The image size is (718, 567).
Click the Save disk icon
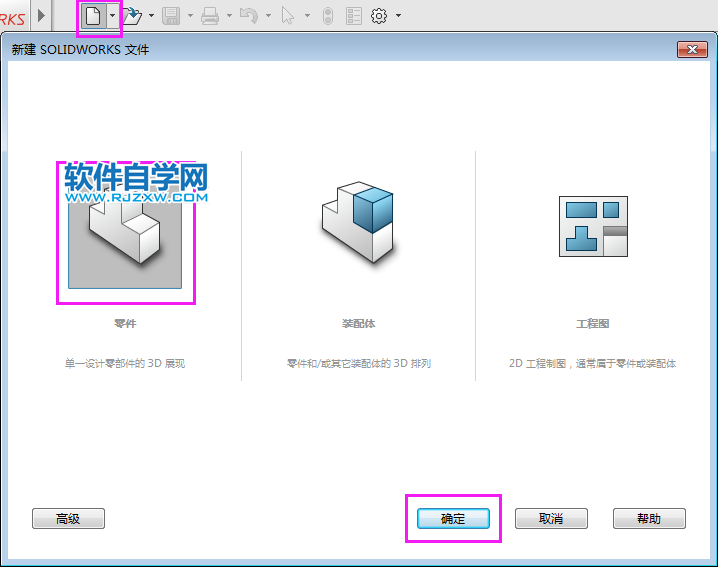(171, 16)
